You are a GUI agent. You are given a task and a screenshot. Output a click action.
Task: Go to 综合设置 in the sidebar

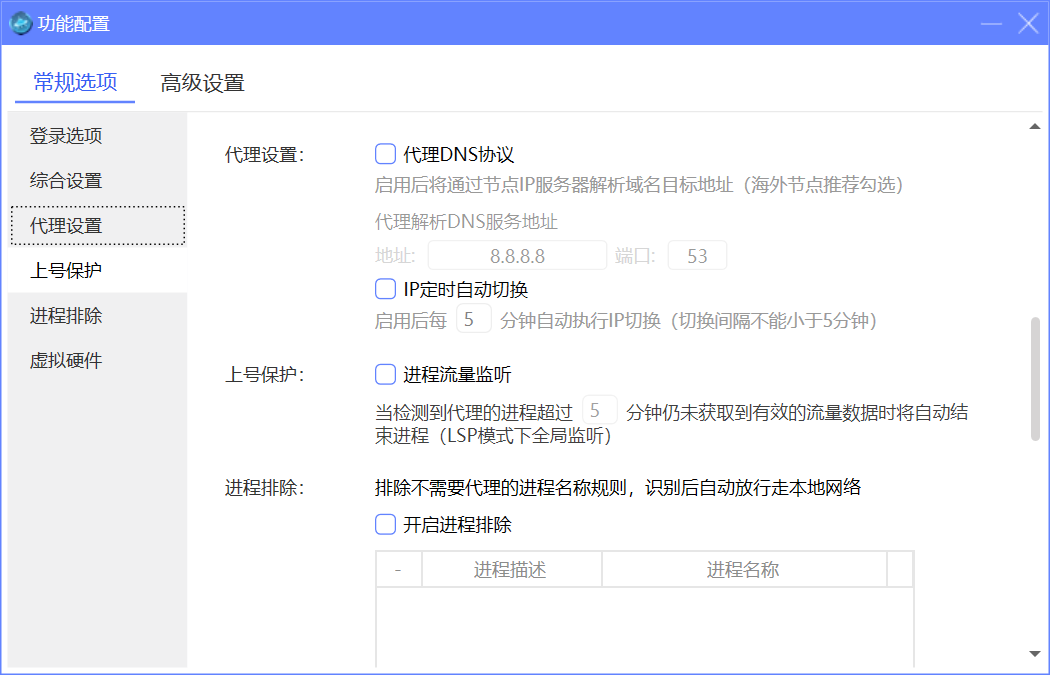[66, 181]
